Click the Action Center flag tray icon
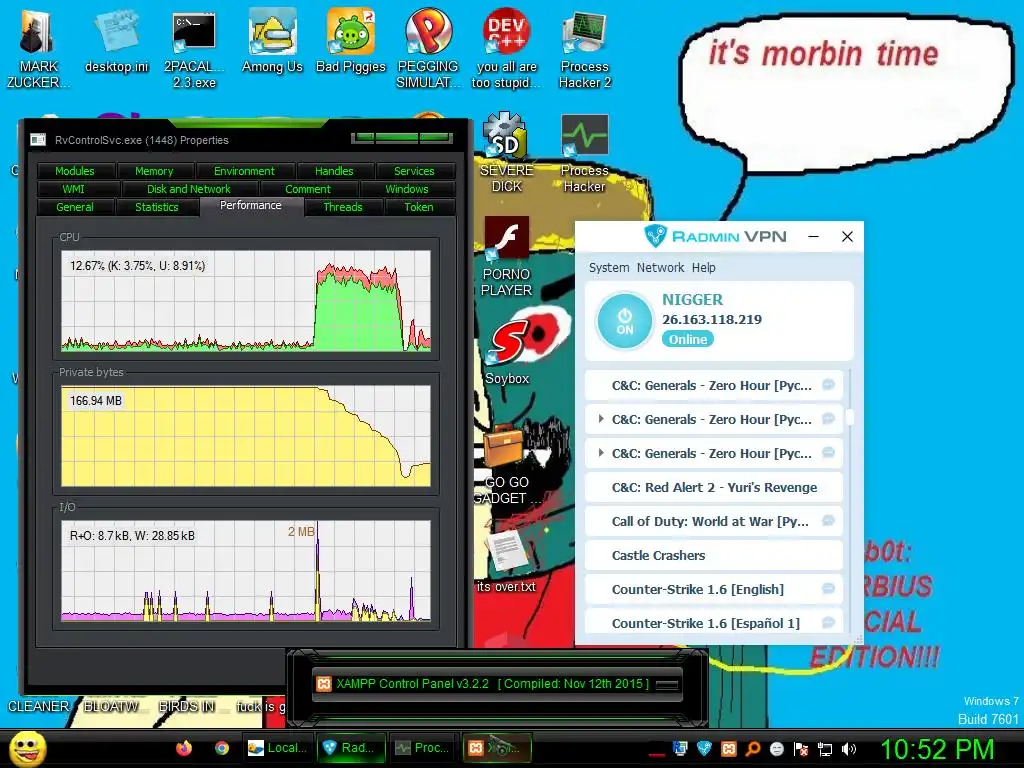Image resolution: width=1024 pixels, height=768 pixels. tap(801, 749)
